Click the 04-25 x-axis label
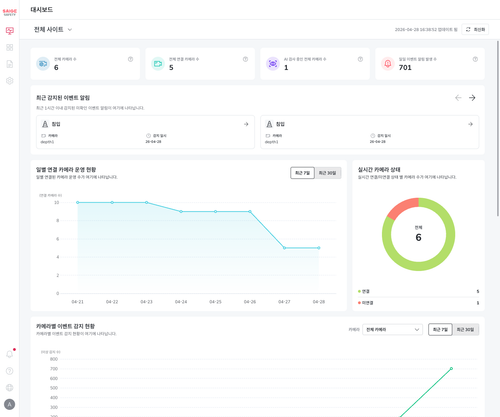 pos(215,302)
